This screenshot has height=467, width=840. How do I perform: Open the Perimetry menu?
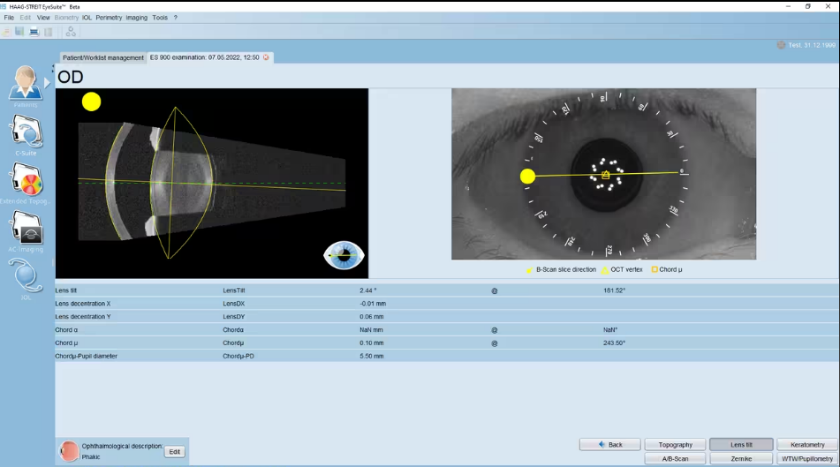[109, 18]
